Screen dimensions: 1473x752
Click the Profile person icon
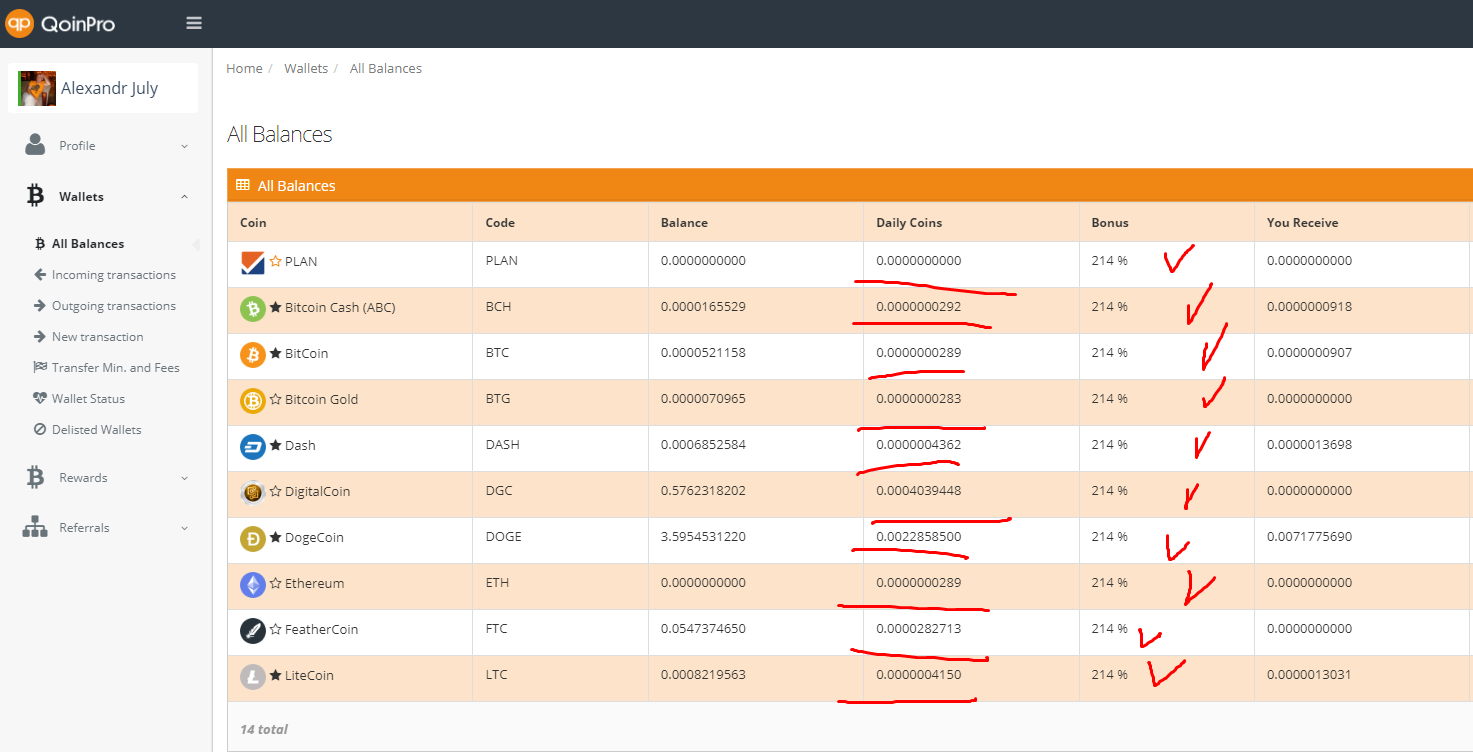[35, 145]
